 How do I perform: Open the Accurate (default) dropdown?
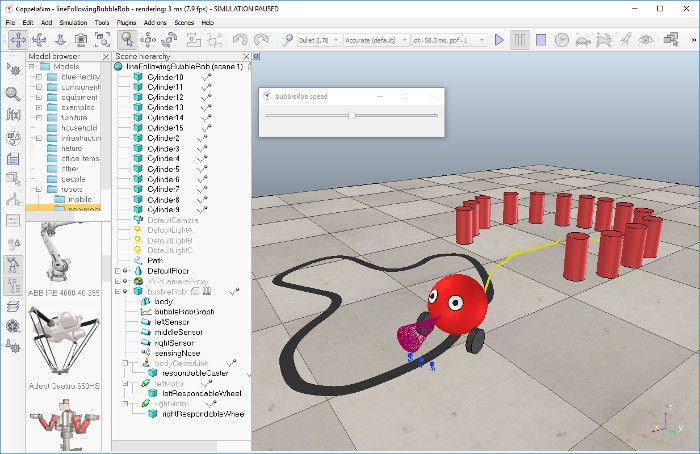click(375, 40)
